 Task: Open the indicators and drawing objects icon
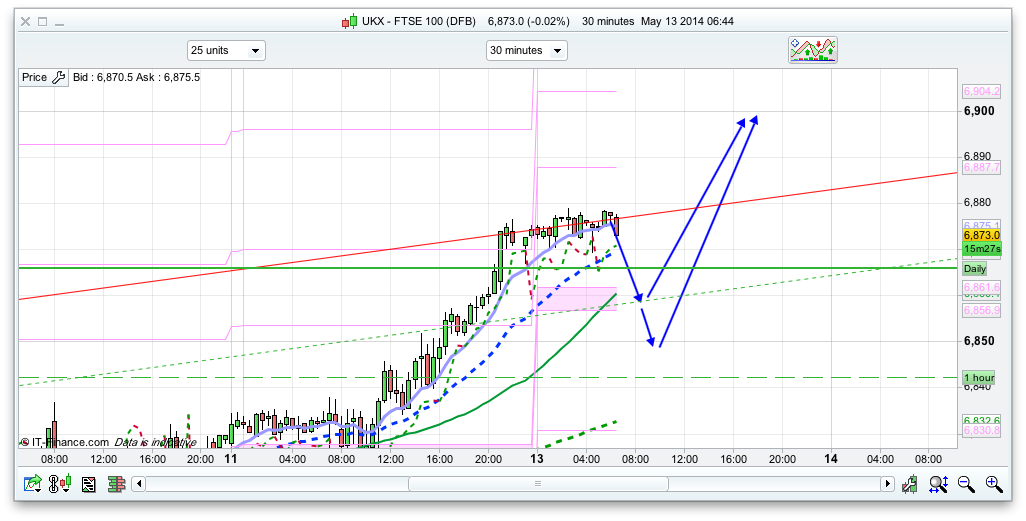(x=812, y=50)
